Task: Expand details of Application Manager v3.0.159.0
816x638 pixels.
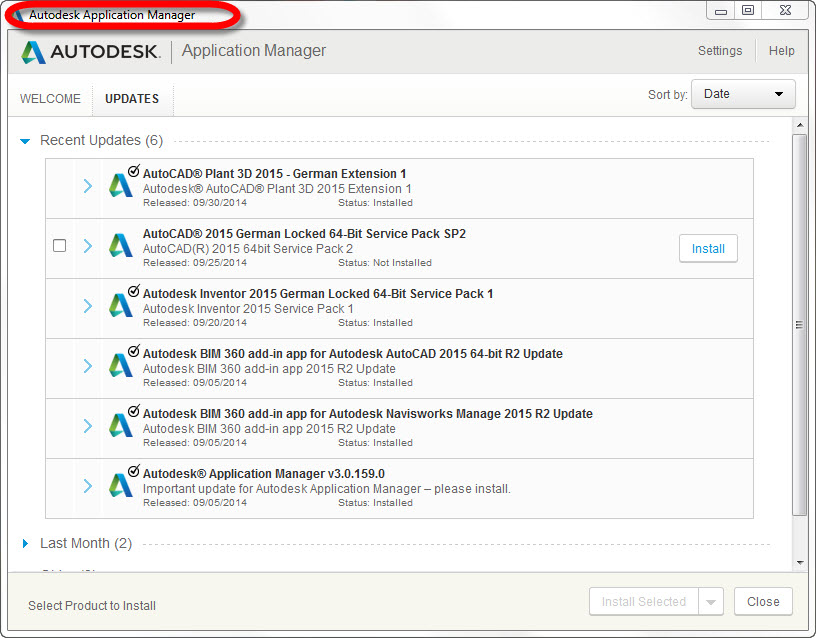Action: tap(88, 486)
